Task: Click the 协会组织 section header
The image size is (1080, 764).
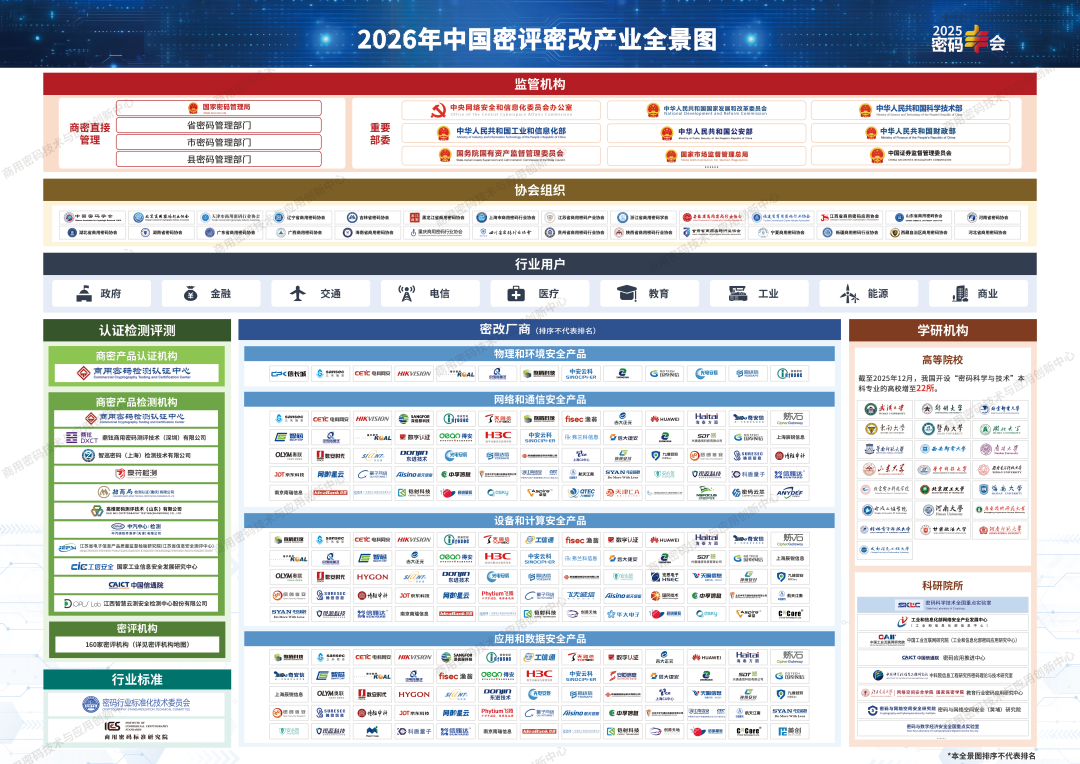Action: click(x=540, y=190)
